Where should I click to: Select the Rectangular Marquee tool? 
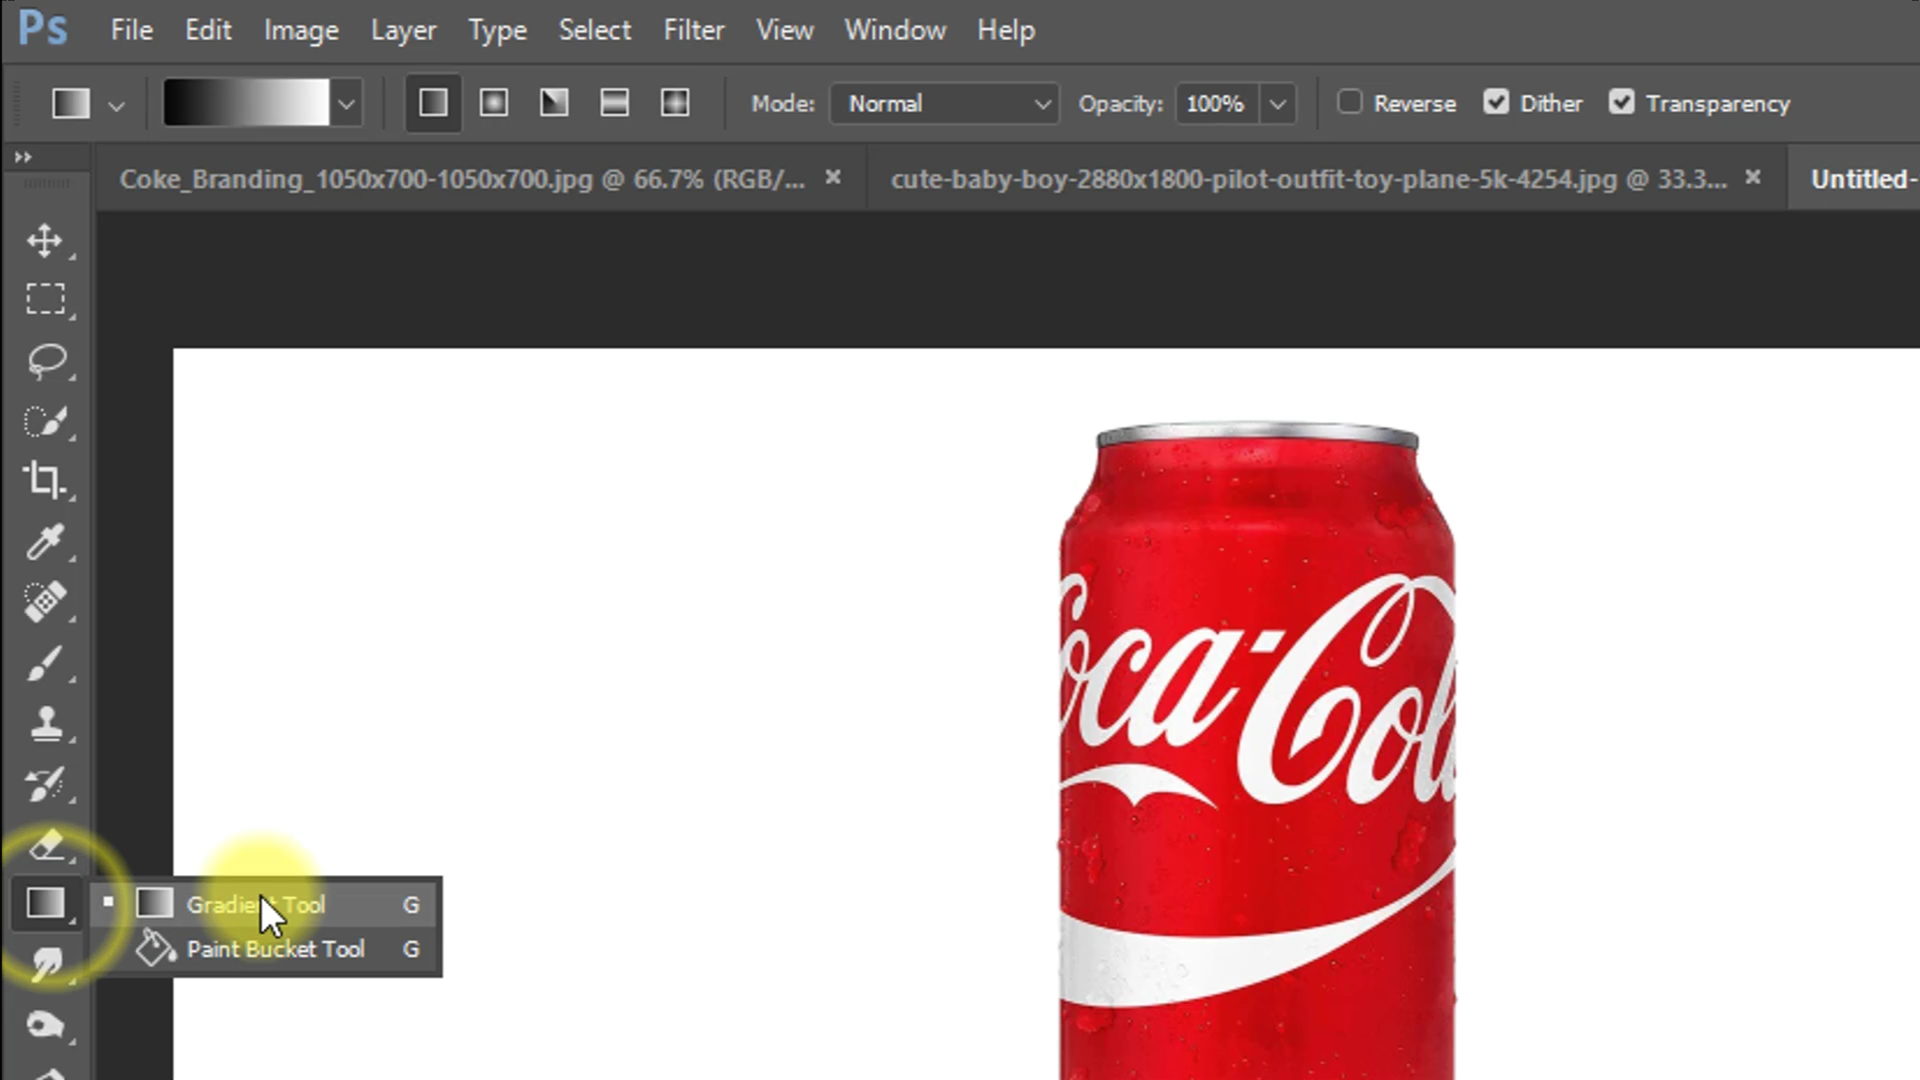coord(44,299)
